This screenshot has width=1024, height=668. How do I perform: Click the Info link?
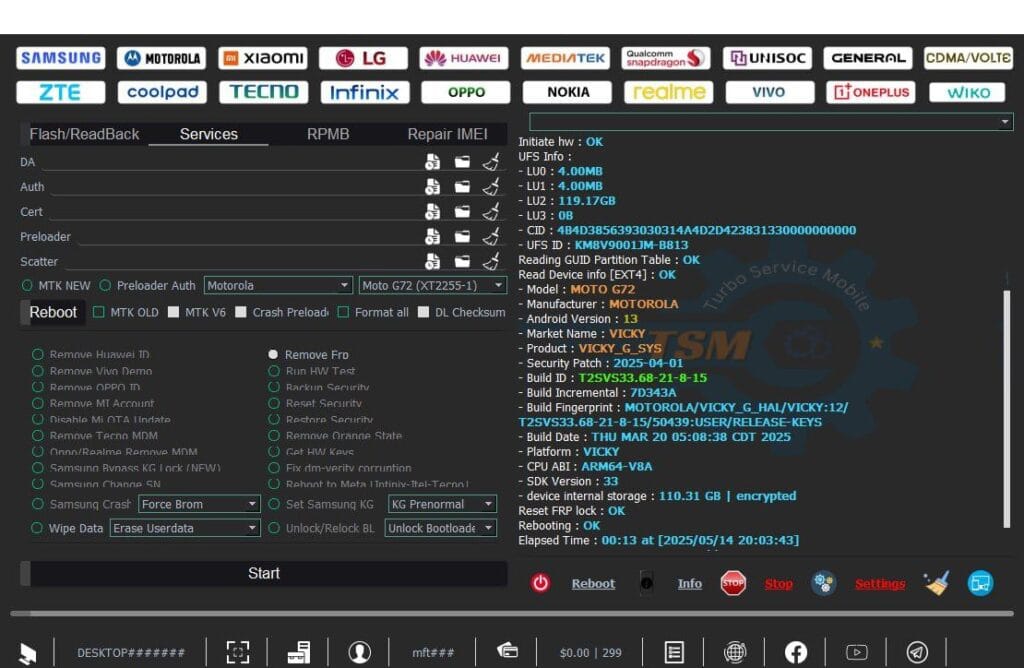[690, 584]
